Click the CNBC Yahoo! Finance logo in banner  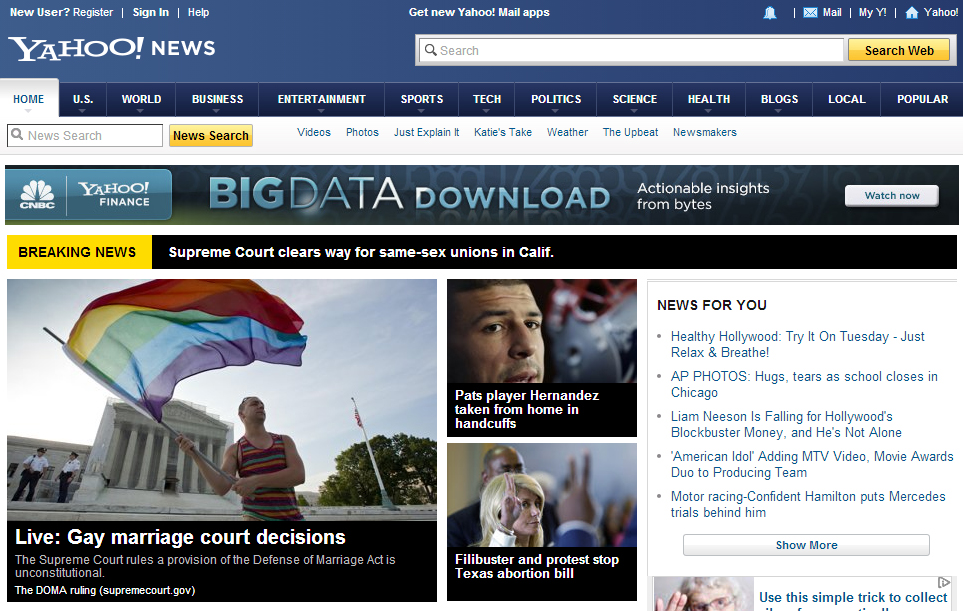pyautogui.click(x=88, y=195)
